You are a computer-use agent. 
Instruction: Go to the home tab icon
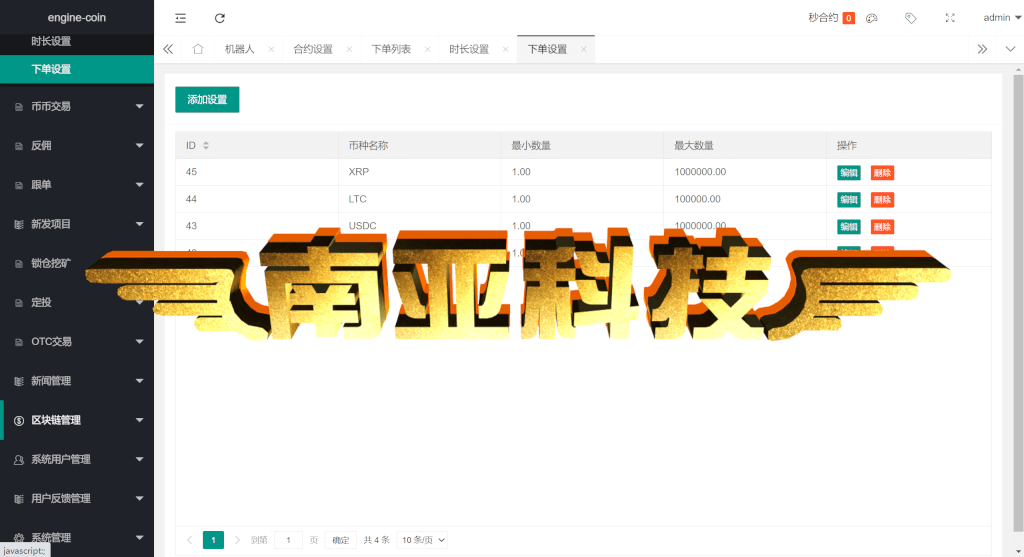coord(198,49)
